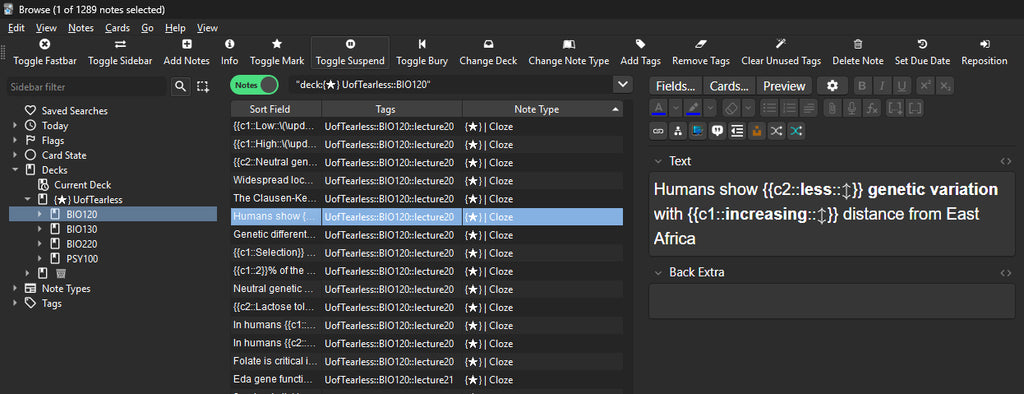Open Set Due Date from toolbar
The width and height of the screenshot is (1024, 394).
[922, 52]
